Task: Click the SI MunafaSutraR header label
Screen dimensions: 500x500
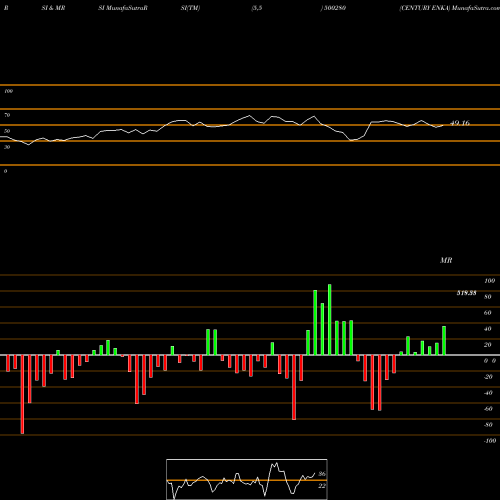Action: (123, 8)
